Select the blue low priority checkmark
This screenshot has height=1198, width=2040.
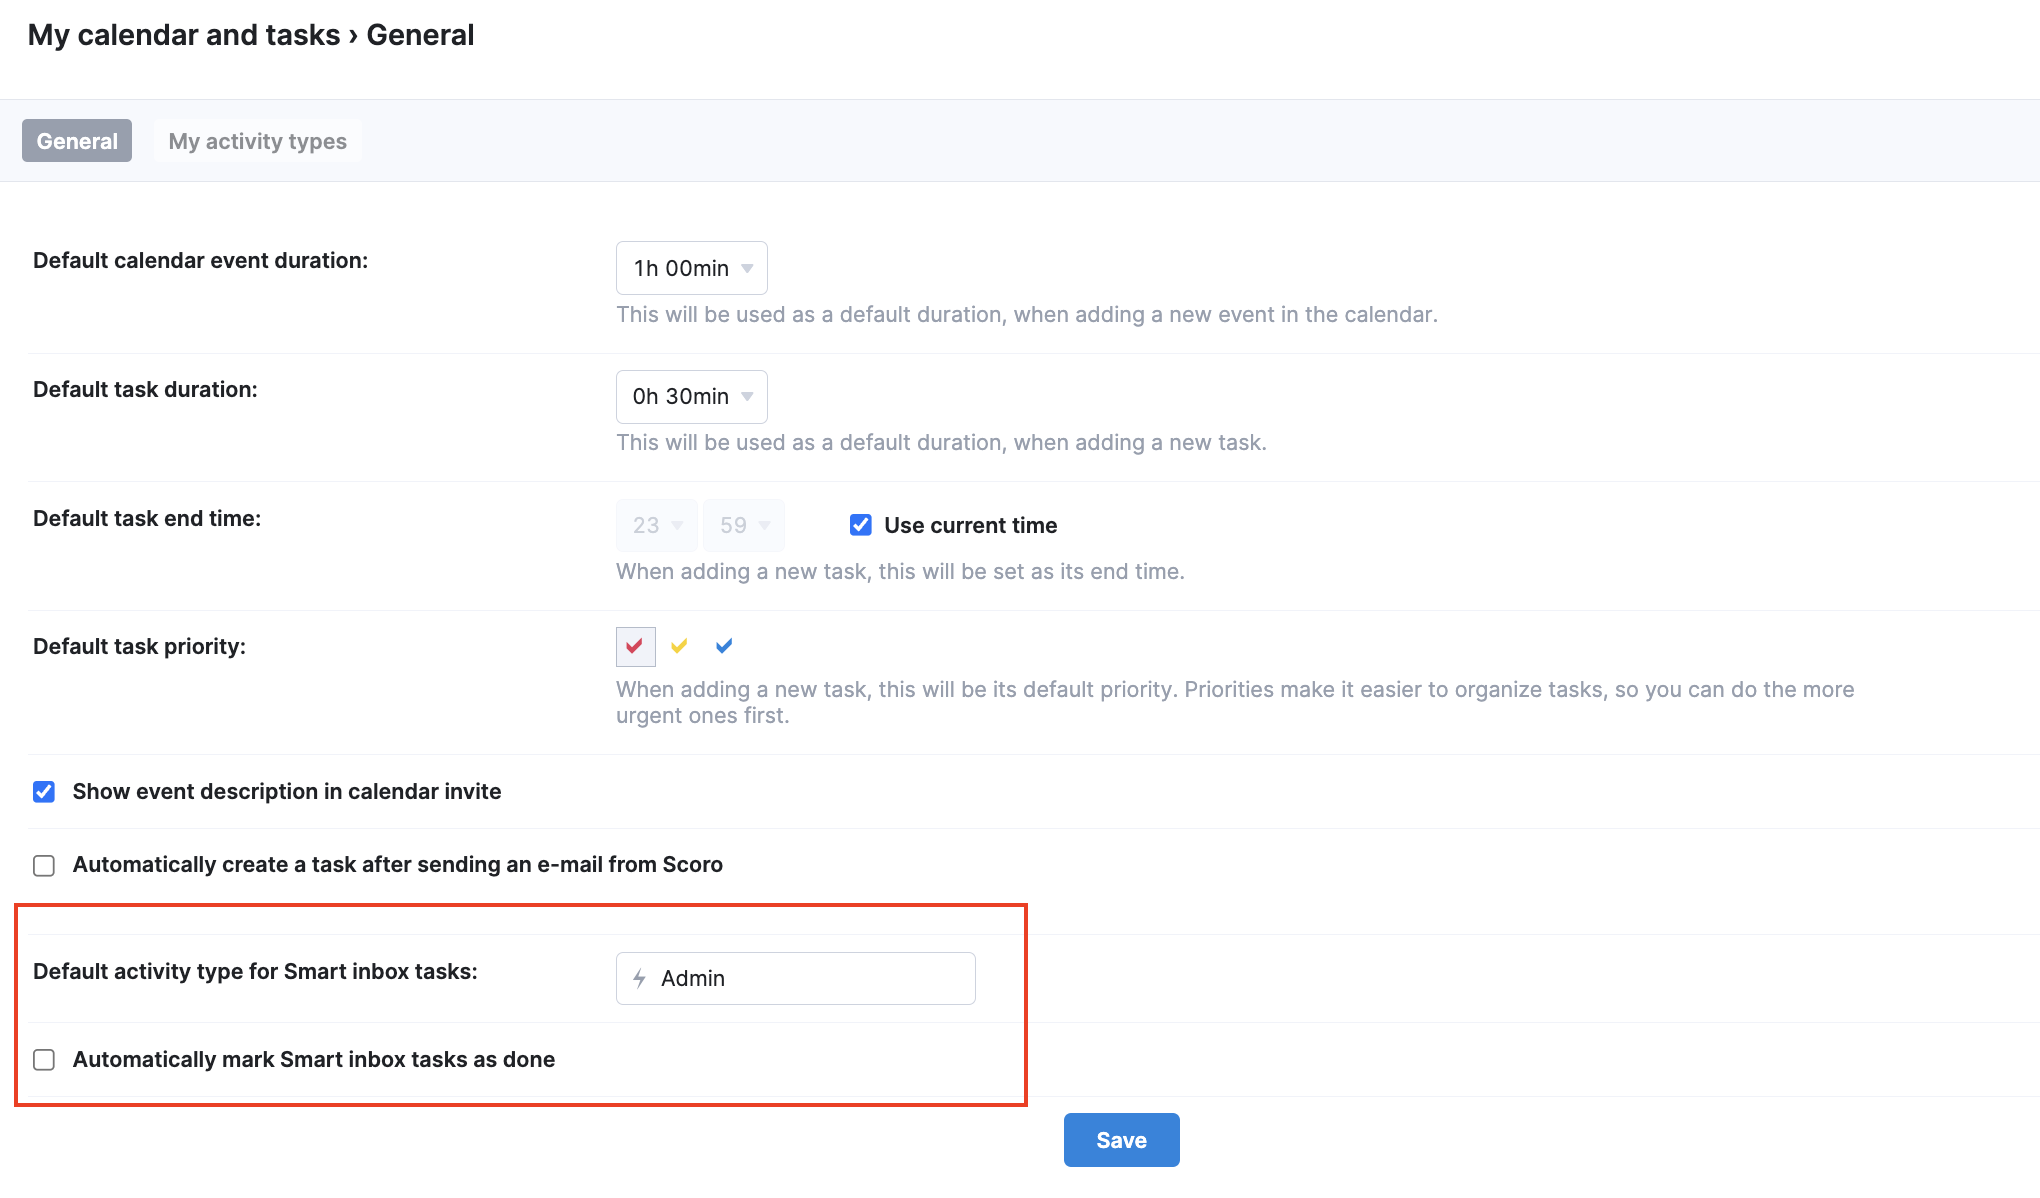(724, 646)
